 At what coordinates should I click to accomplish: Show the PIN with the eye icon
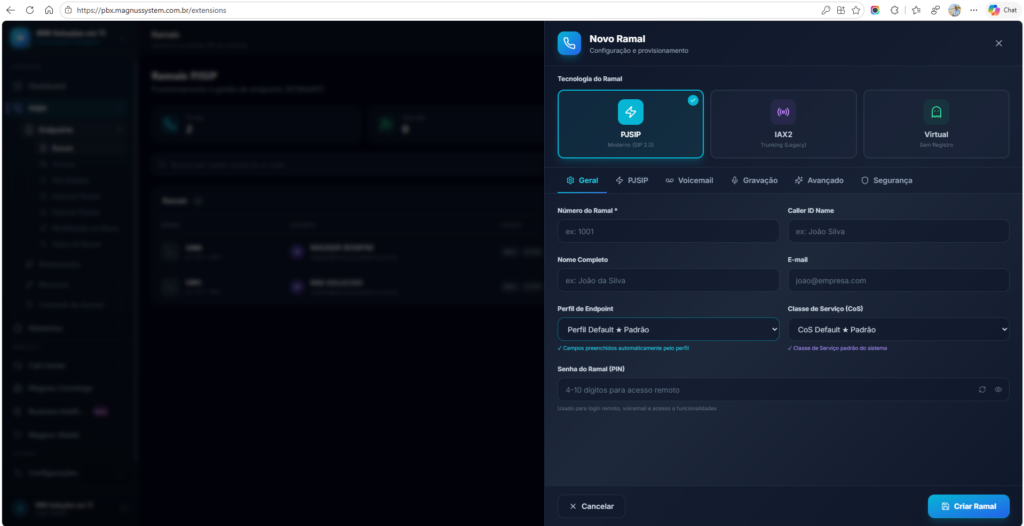point(998,389)
